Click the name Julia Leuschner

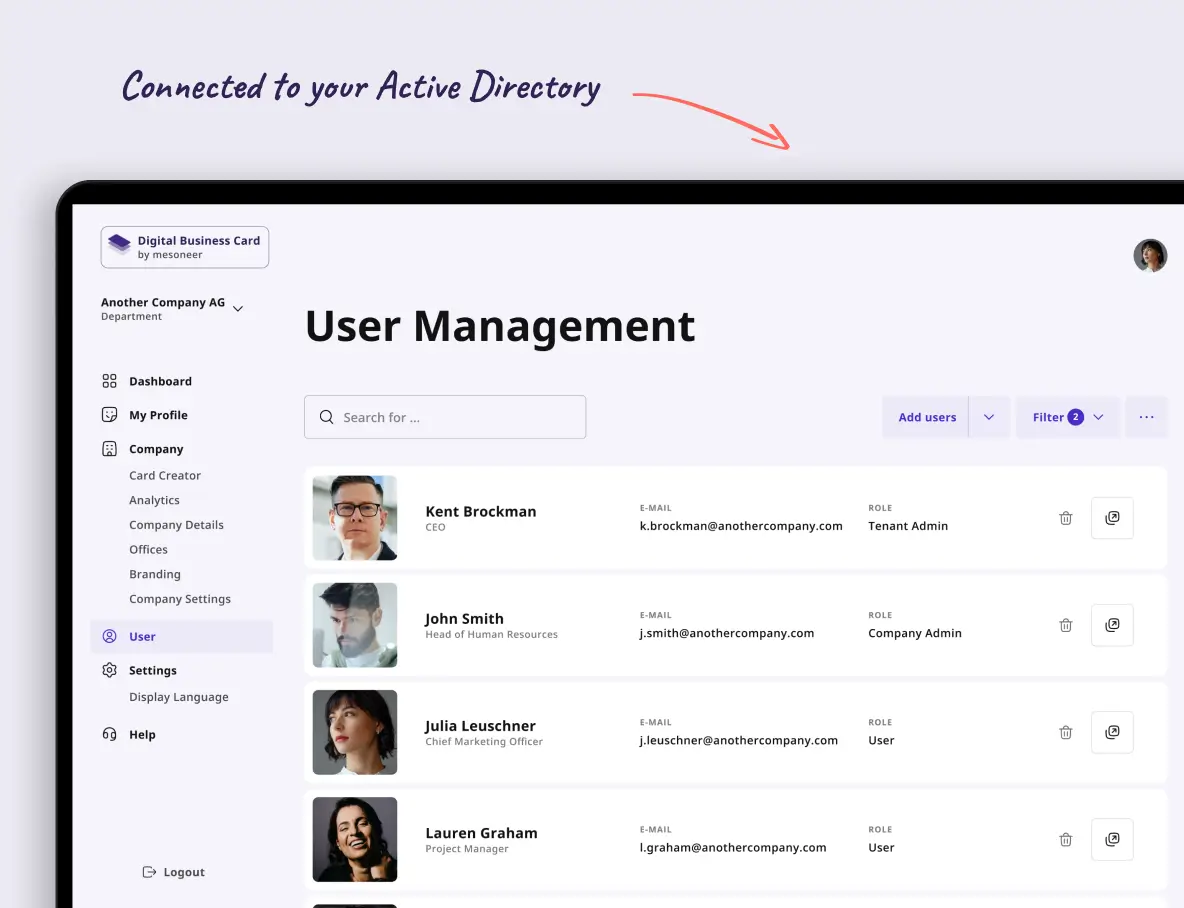(480, 726)
